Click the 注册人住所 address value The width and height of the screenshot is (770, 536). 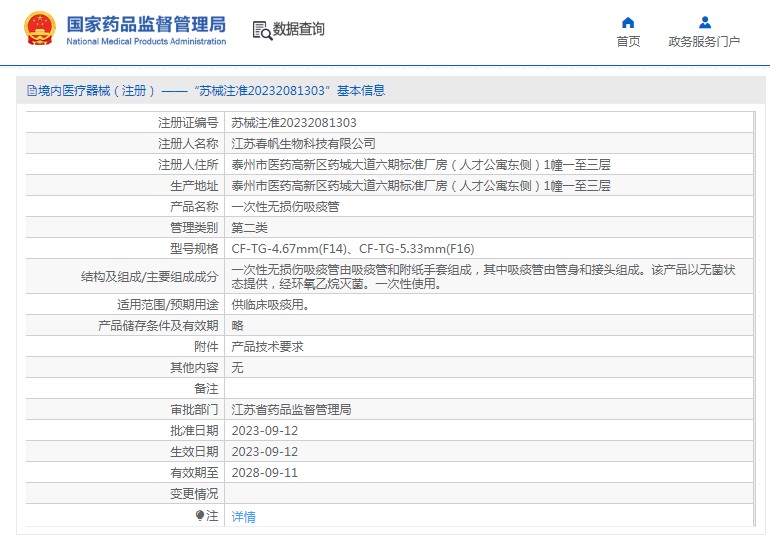tap(421, 165)
